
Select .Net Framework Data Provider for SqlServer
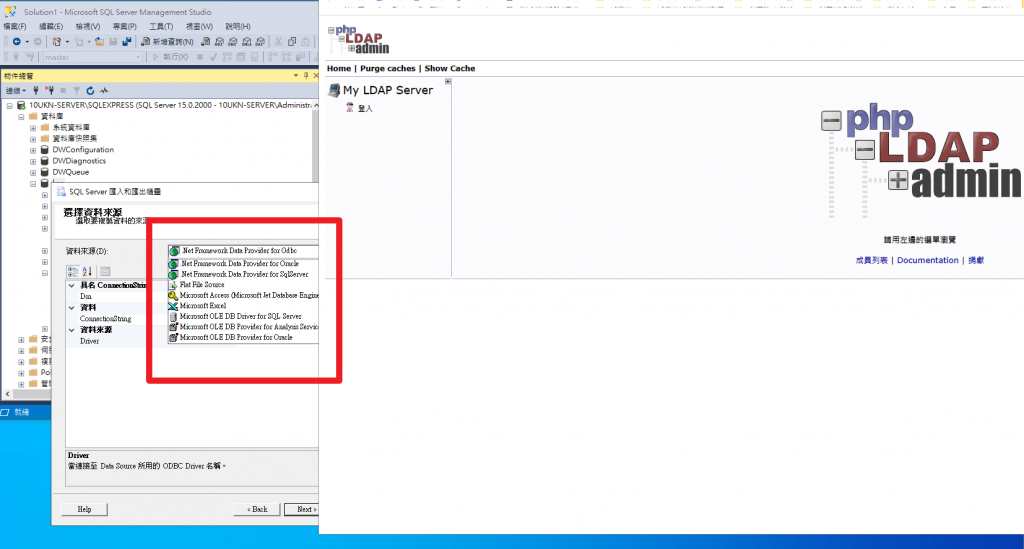coord(244,274)
